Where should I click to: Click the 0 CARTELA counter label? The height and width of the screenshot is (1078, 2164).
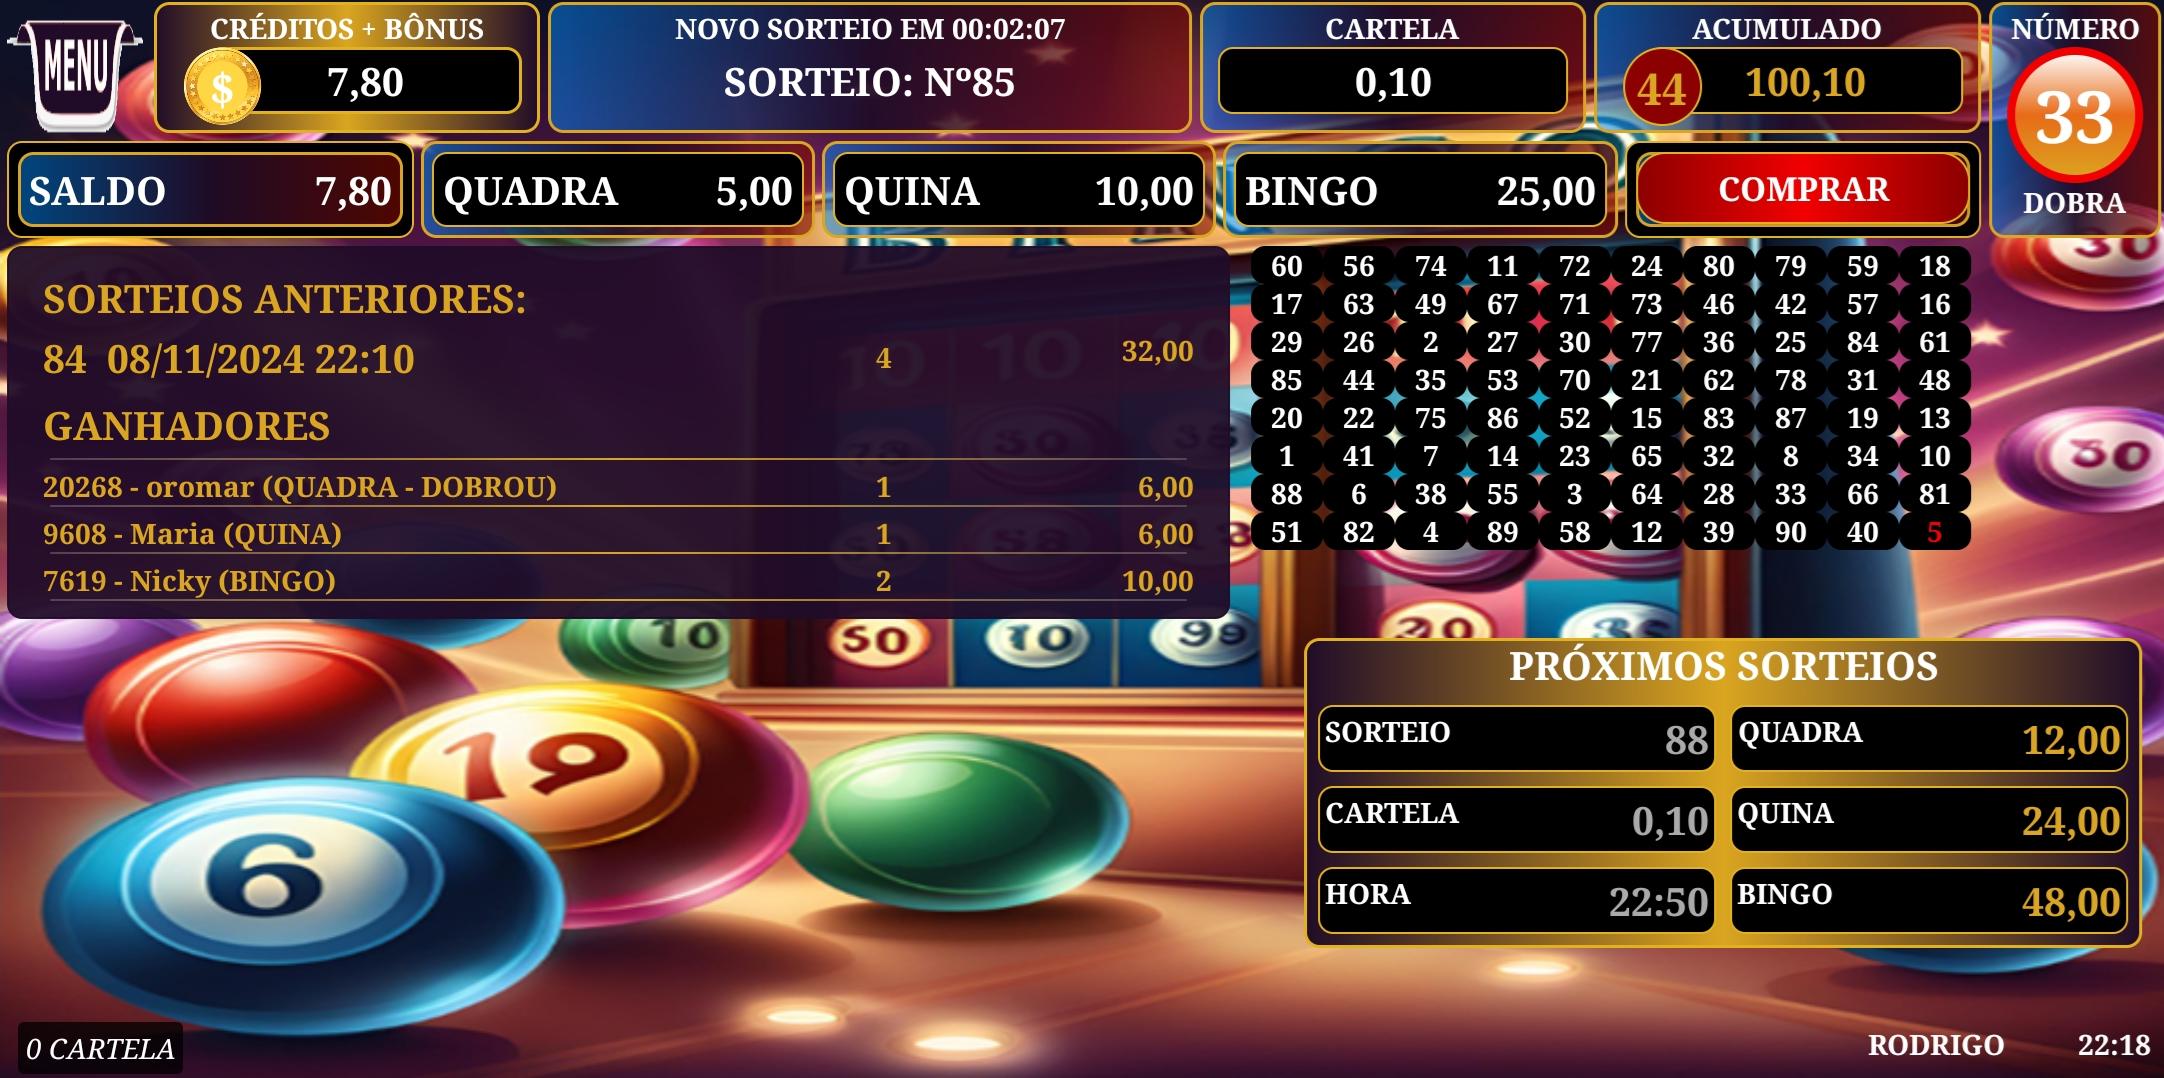point(100,1048)
